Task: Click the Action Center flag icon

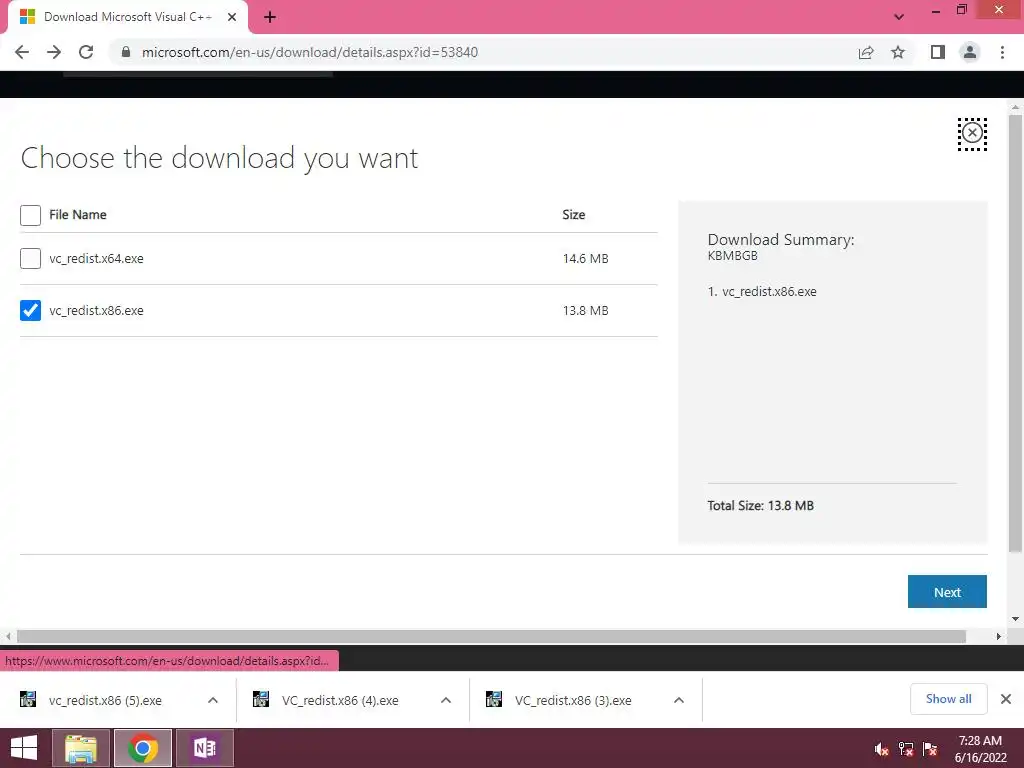Action: (930, 749)
